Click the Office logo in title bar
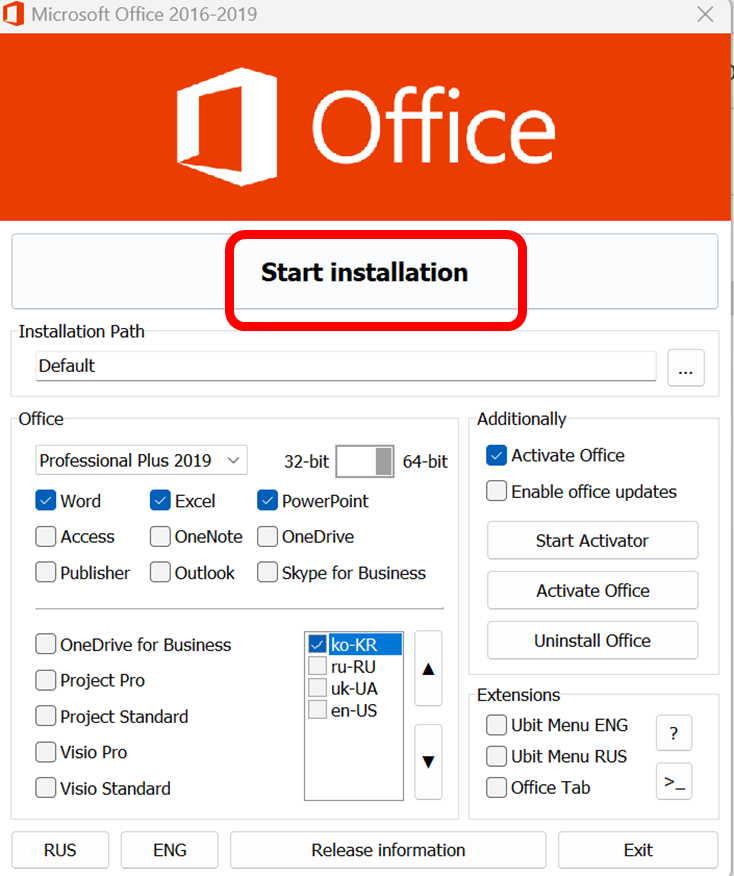This screenshot has width=734, height=876. (x=13, y=14)
